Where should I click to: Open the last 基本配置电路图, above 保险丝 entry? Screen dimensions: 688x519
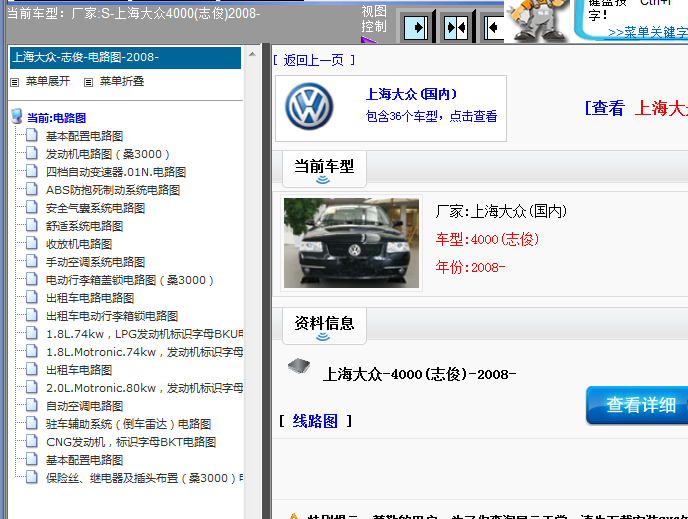(x=85, y=460)
